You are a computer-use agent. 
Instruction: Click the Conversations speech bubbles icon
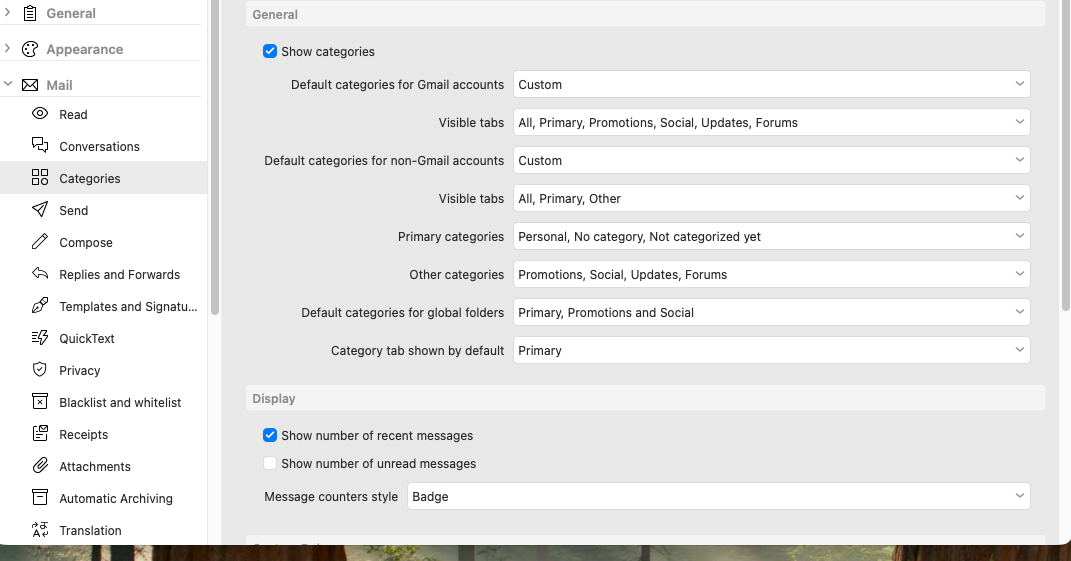pos(40,146)
